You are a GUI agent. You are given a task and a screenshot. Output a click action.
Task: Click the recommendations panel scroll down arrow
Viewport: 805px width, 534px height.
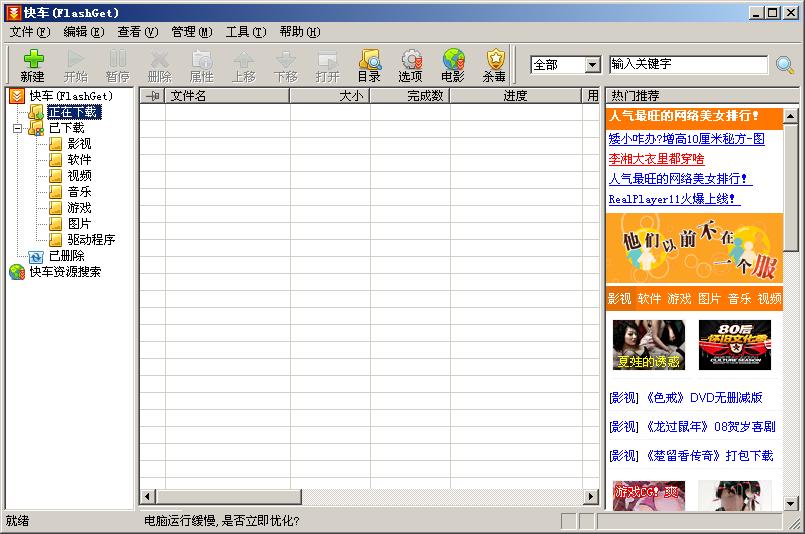tap(791, 504)
